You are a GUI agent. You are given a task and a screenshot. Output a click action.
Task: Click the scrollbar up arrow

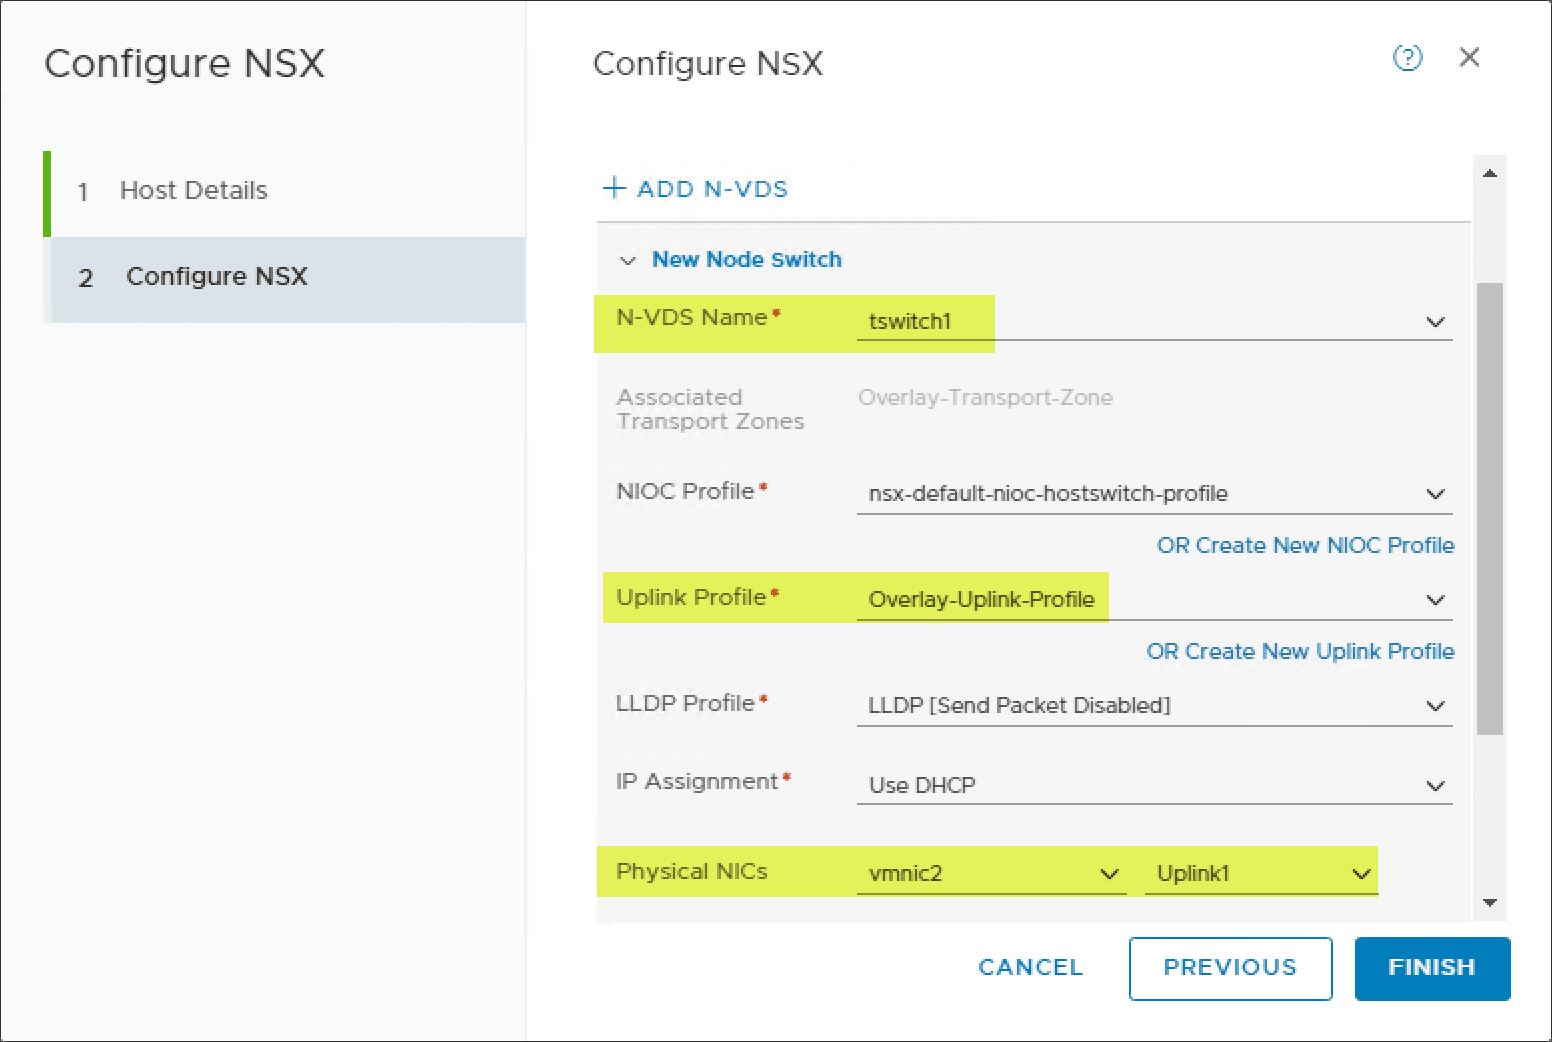click(x=1490, y=174)
